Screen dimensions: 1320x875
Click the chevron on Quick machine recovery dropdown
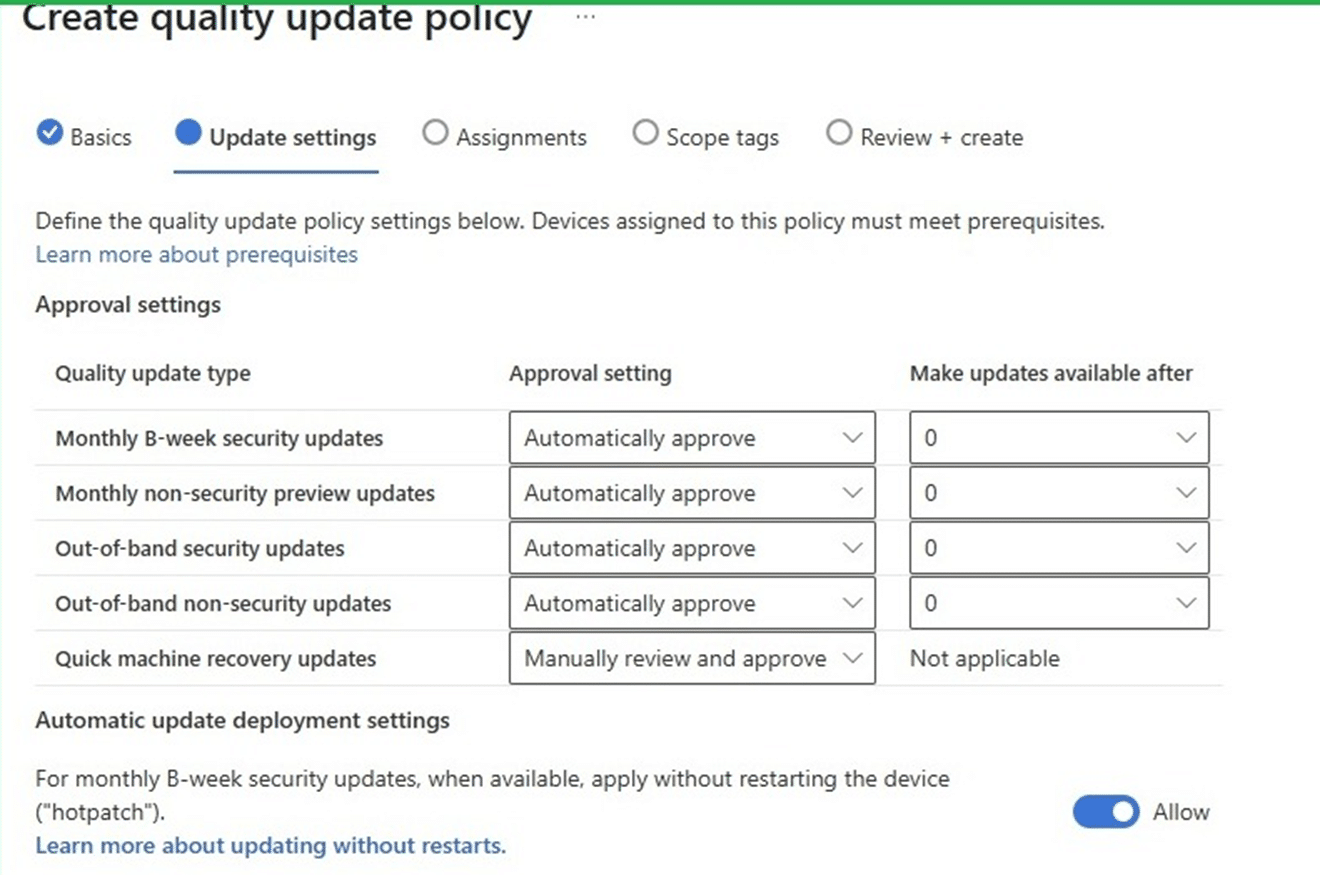pyautogui.click(x=854, y=658)
